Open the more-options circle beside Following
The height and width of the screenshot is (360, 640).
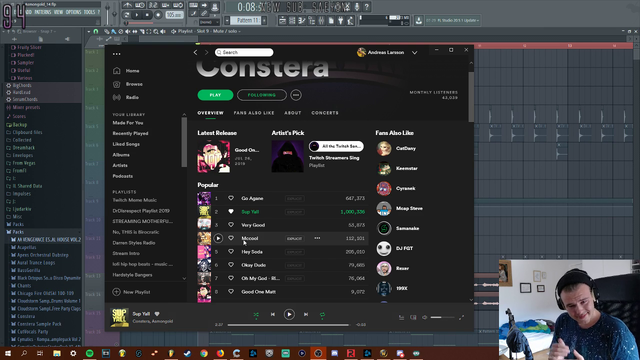[296, 95]
